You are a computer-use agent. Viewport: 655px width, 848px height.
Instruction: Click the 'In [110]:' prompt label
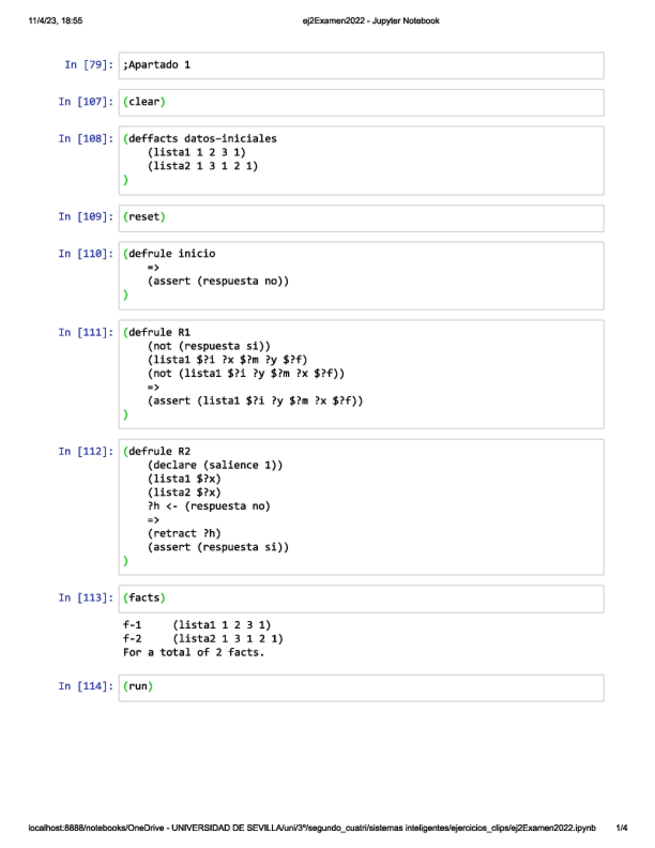tap(86, 253)
